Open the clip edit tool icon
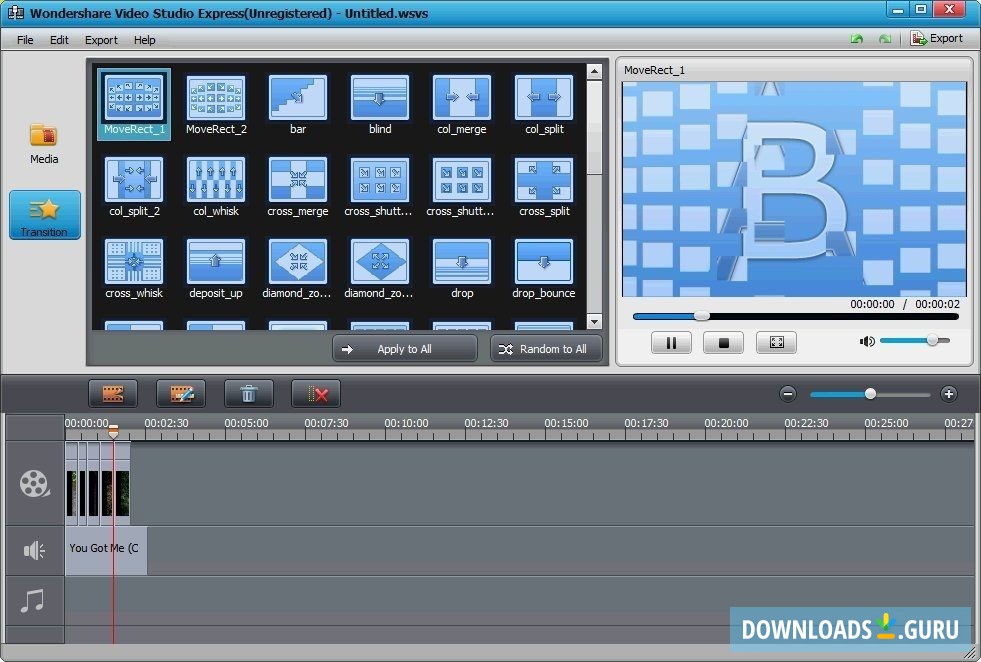981x662 pixels. click(x=181, y=394)
